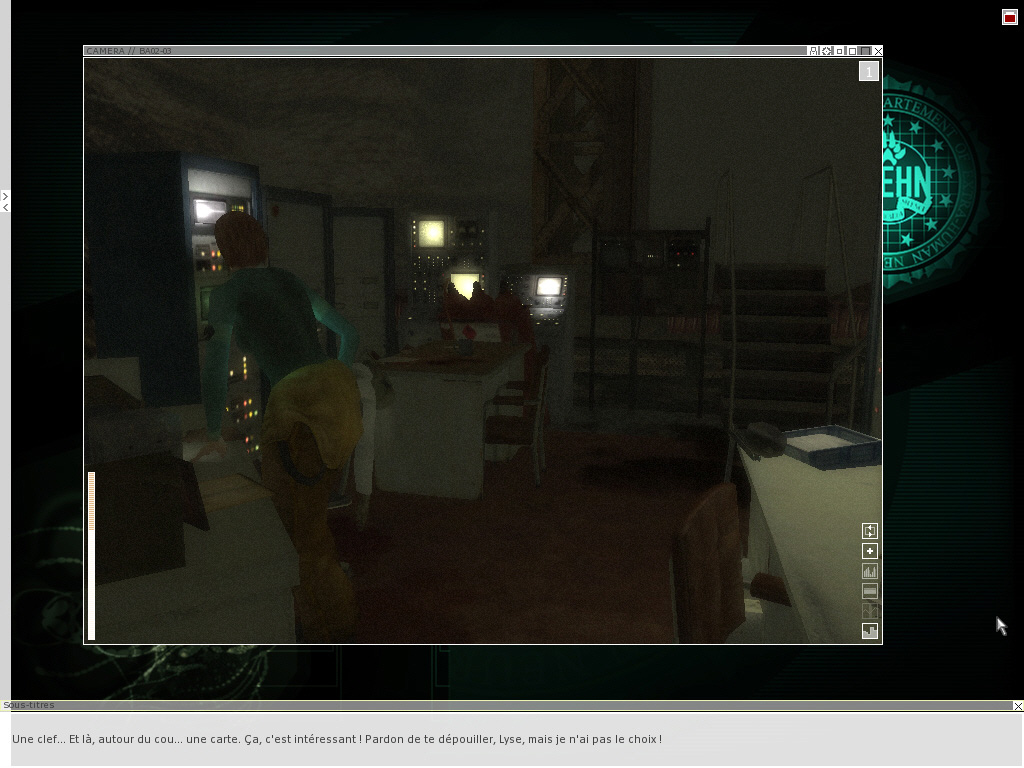Image resolution: width=1024 pixels, height=768 pixels.
Task: Click the crosshair center icon in camera title bar
Action: coord(827,51)
